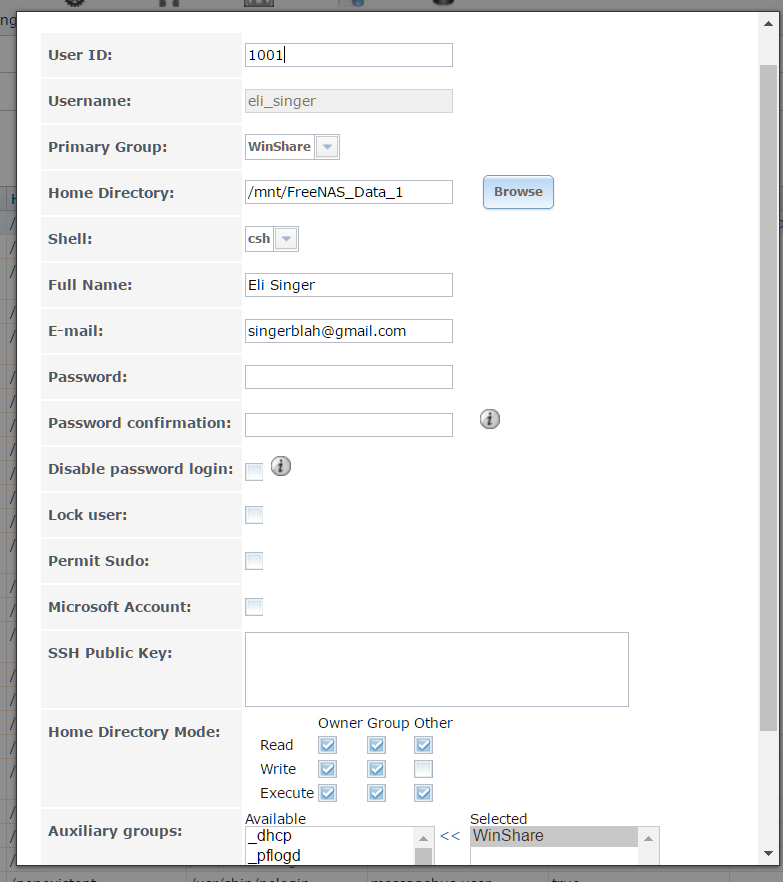Screen dimensions: 783x882
Task: Uncheck Group Read permission
Action: pos(376,745)
